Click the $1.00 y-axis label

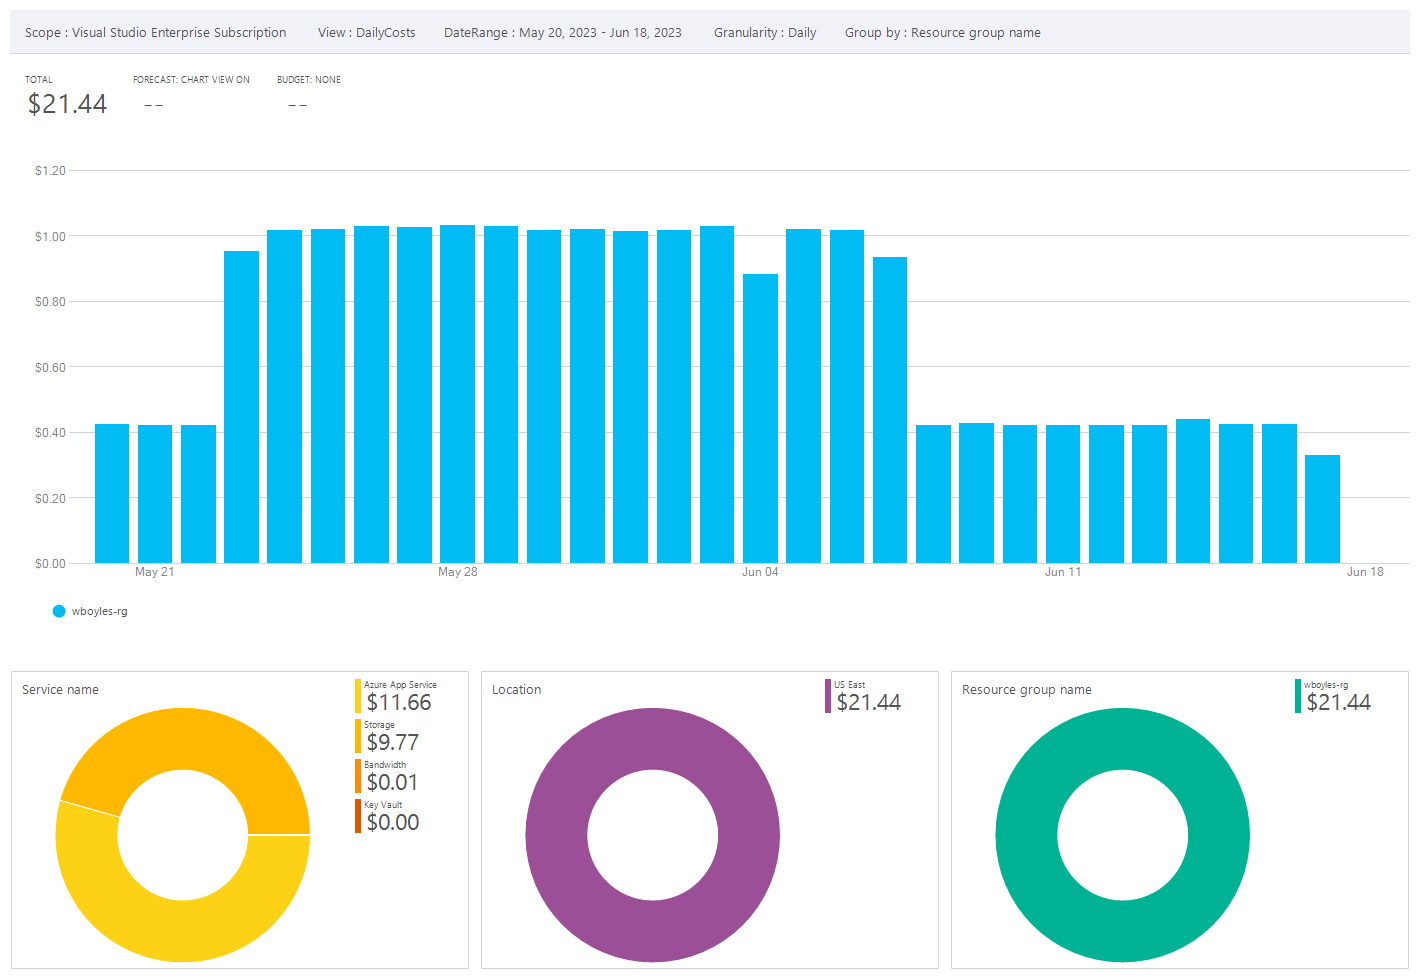pyautogui.click(x=50, y=236)
